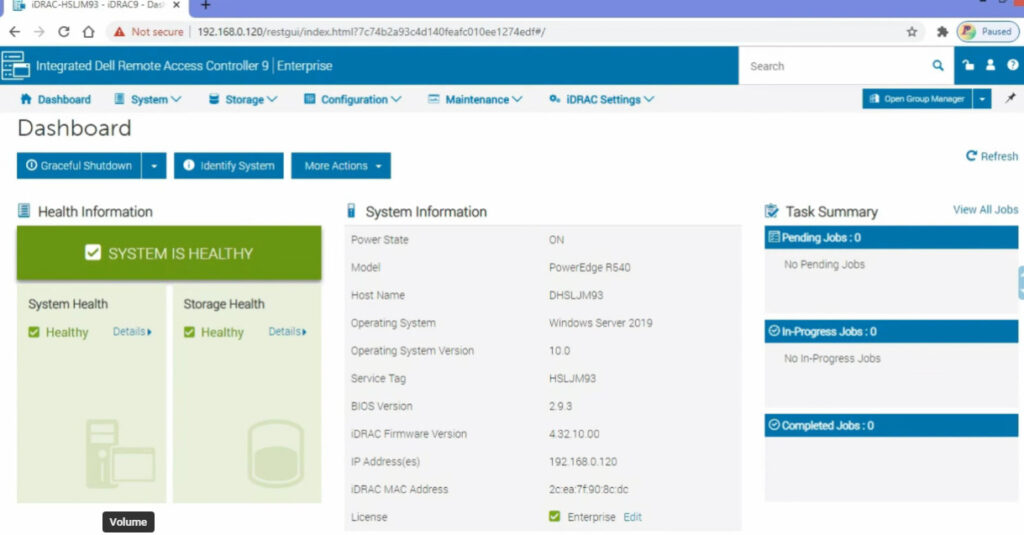The image size is (1024, 535).
Task: Click the Windows Server 2019 value
Action: (600, 323)
